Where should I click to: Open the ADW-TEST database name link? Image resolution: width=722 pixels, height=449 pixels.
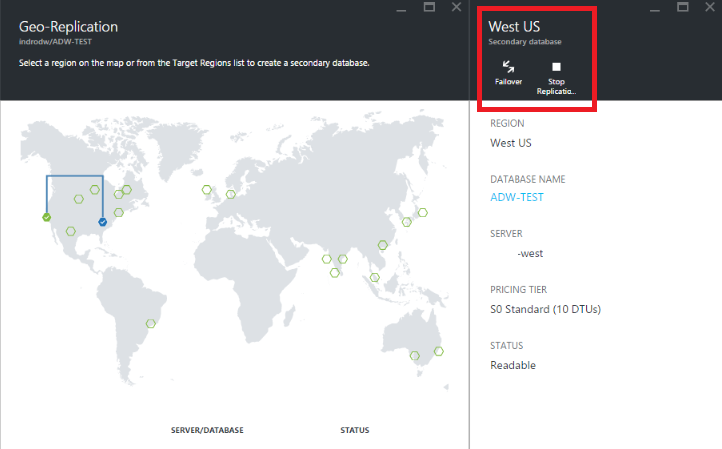tap(516, 197)
